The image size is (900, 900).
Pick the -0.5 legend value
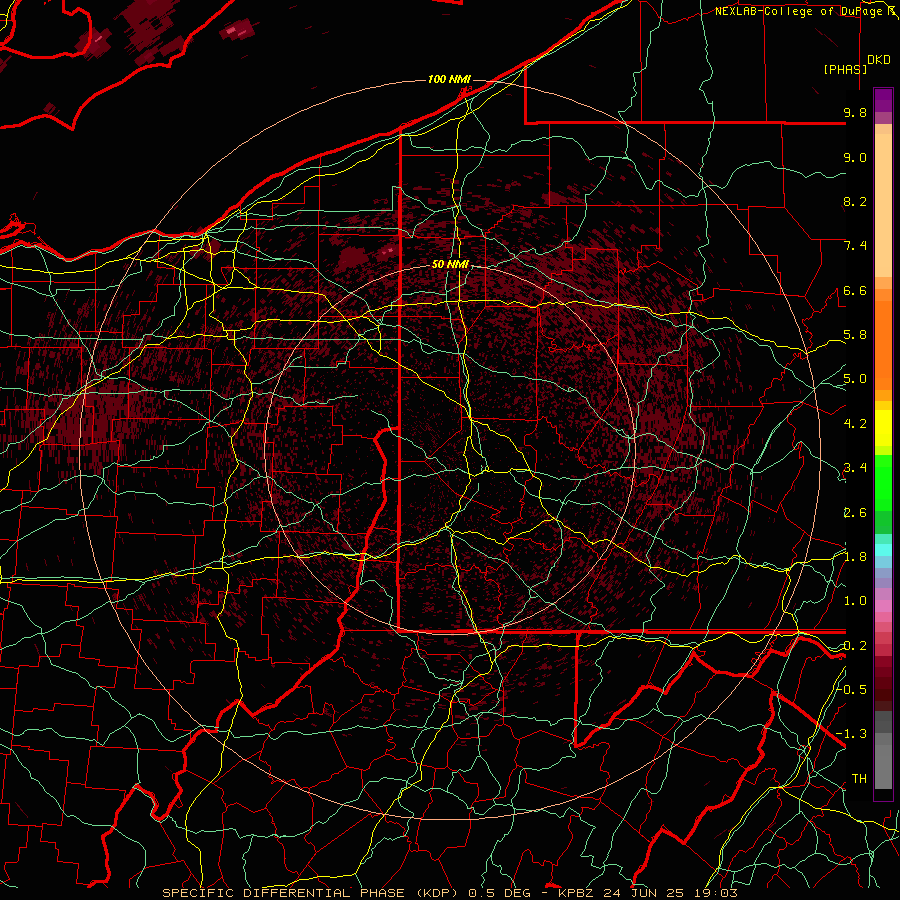point(852,689)
